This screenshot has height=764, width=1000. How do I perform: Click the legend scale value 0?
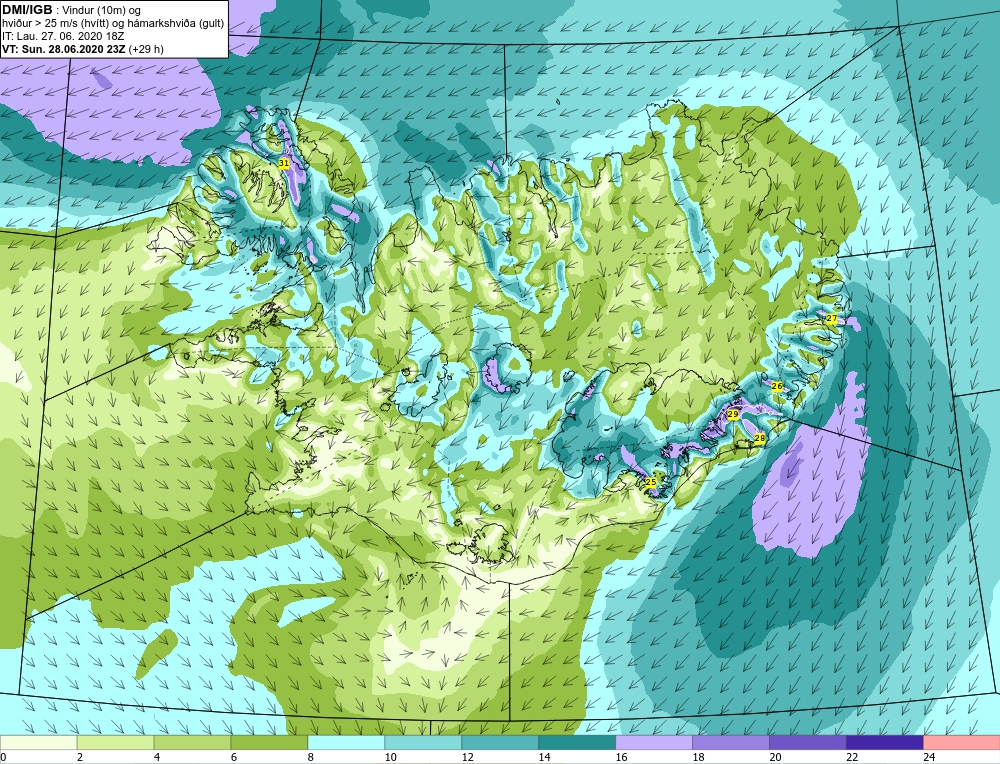pyautogui.click(x=3, y=757)
